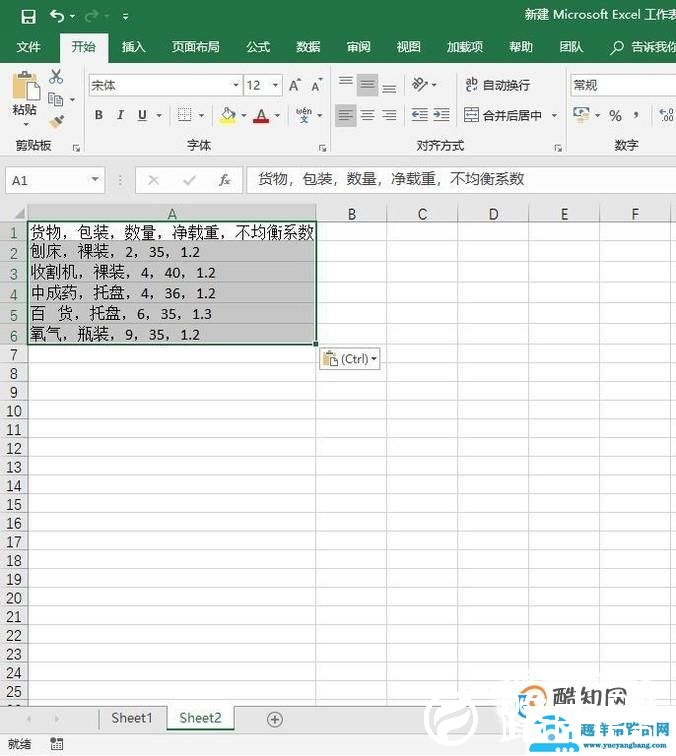This screenshot has height=756, width=676.
Task: Decrease font size with the smaller A
Action: pyautogui.click(x=316, y=85)
